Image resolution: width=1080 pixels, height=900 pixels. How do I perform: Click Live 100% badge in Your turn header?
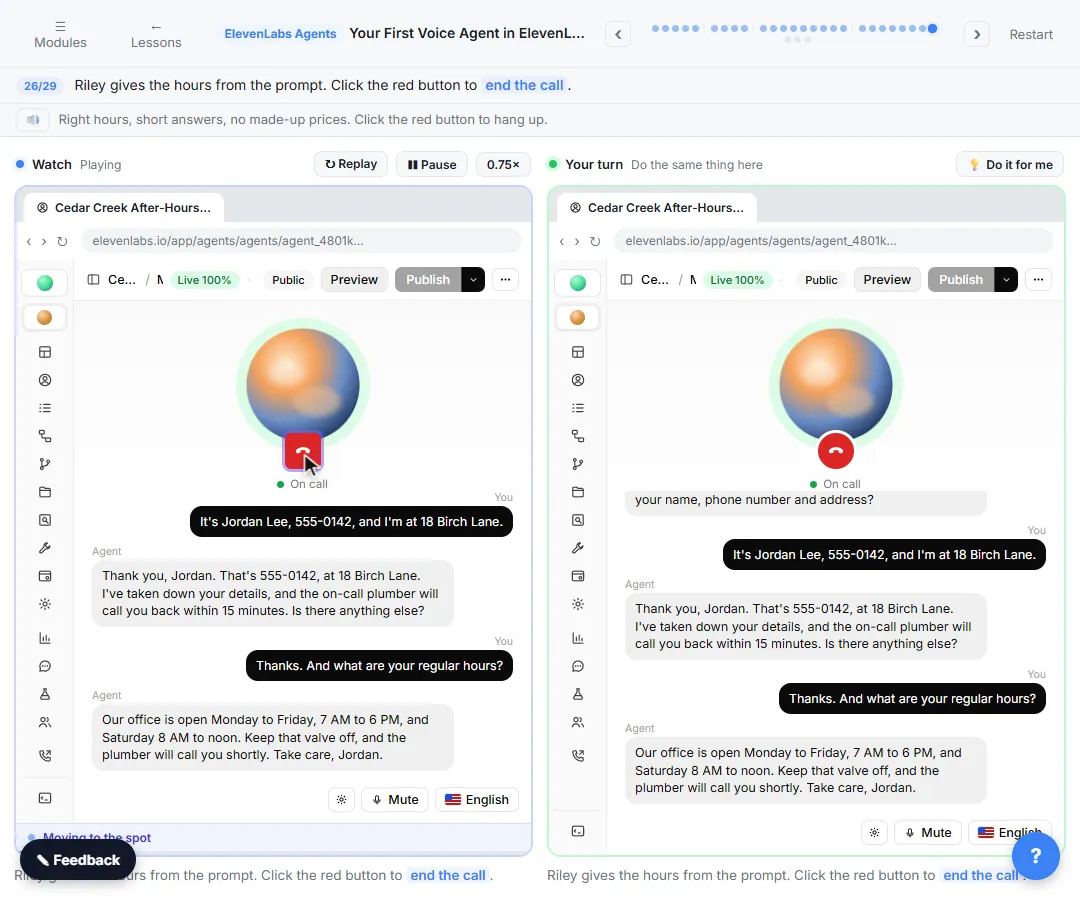(x=737, y=280)
